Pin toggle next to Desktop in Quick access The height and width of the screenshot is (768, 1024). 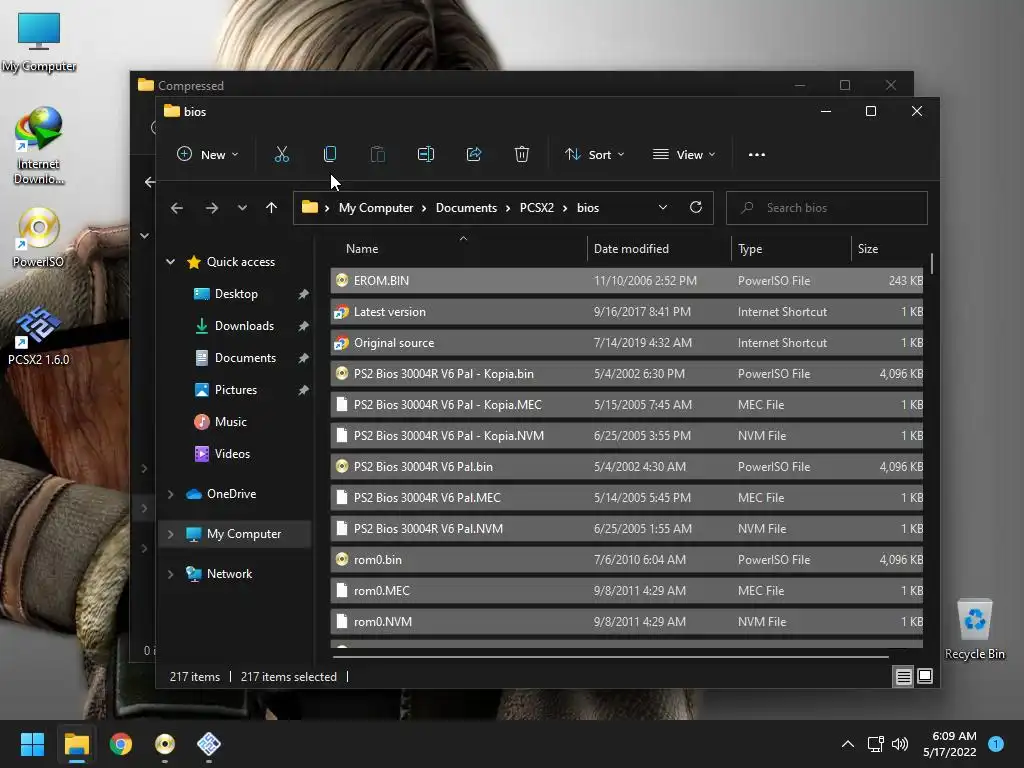(x=303, y=295)
